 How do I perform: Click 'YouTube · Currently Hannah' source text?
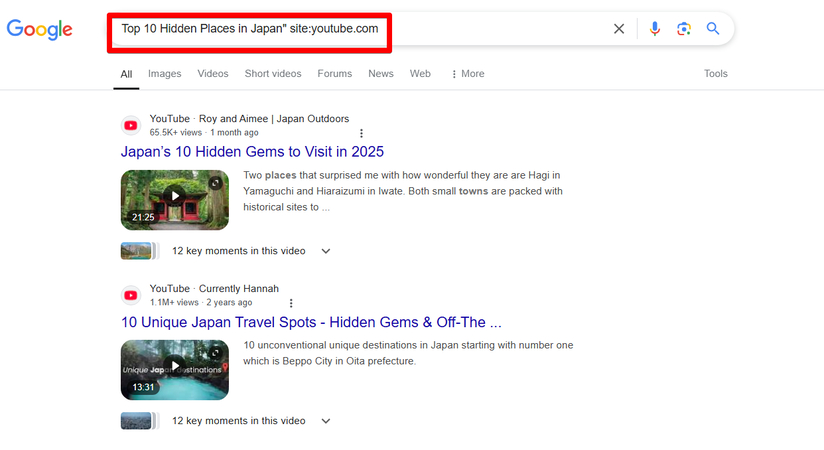[214, 289]
